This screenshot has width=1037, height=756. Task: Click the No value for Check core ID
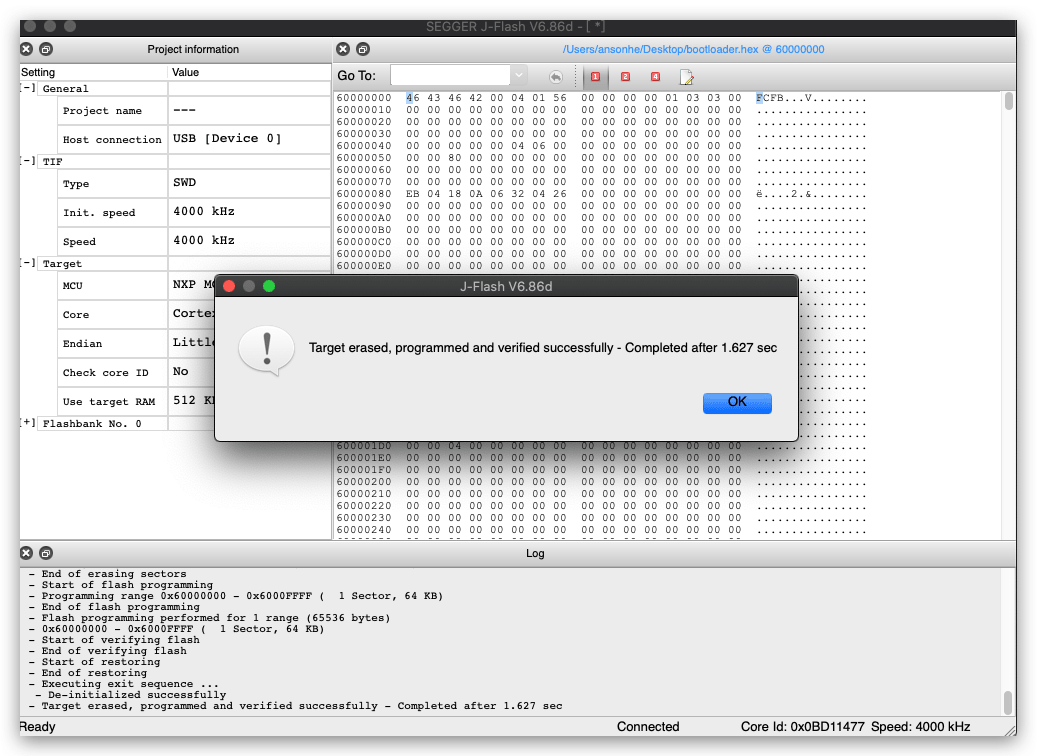point(181,372)
